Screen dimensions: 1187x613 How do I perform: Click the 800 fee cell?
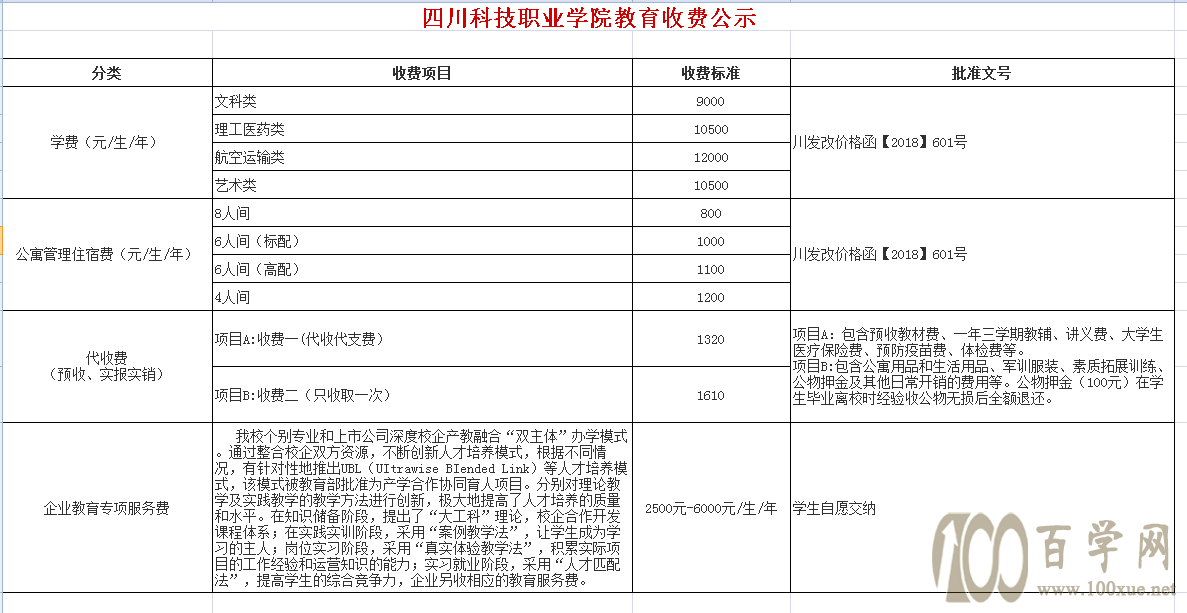coord(711,213)
